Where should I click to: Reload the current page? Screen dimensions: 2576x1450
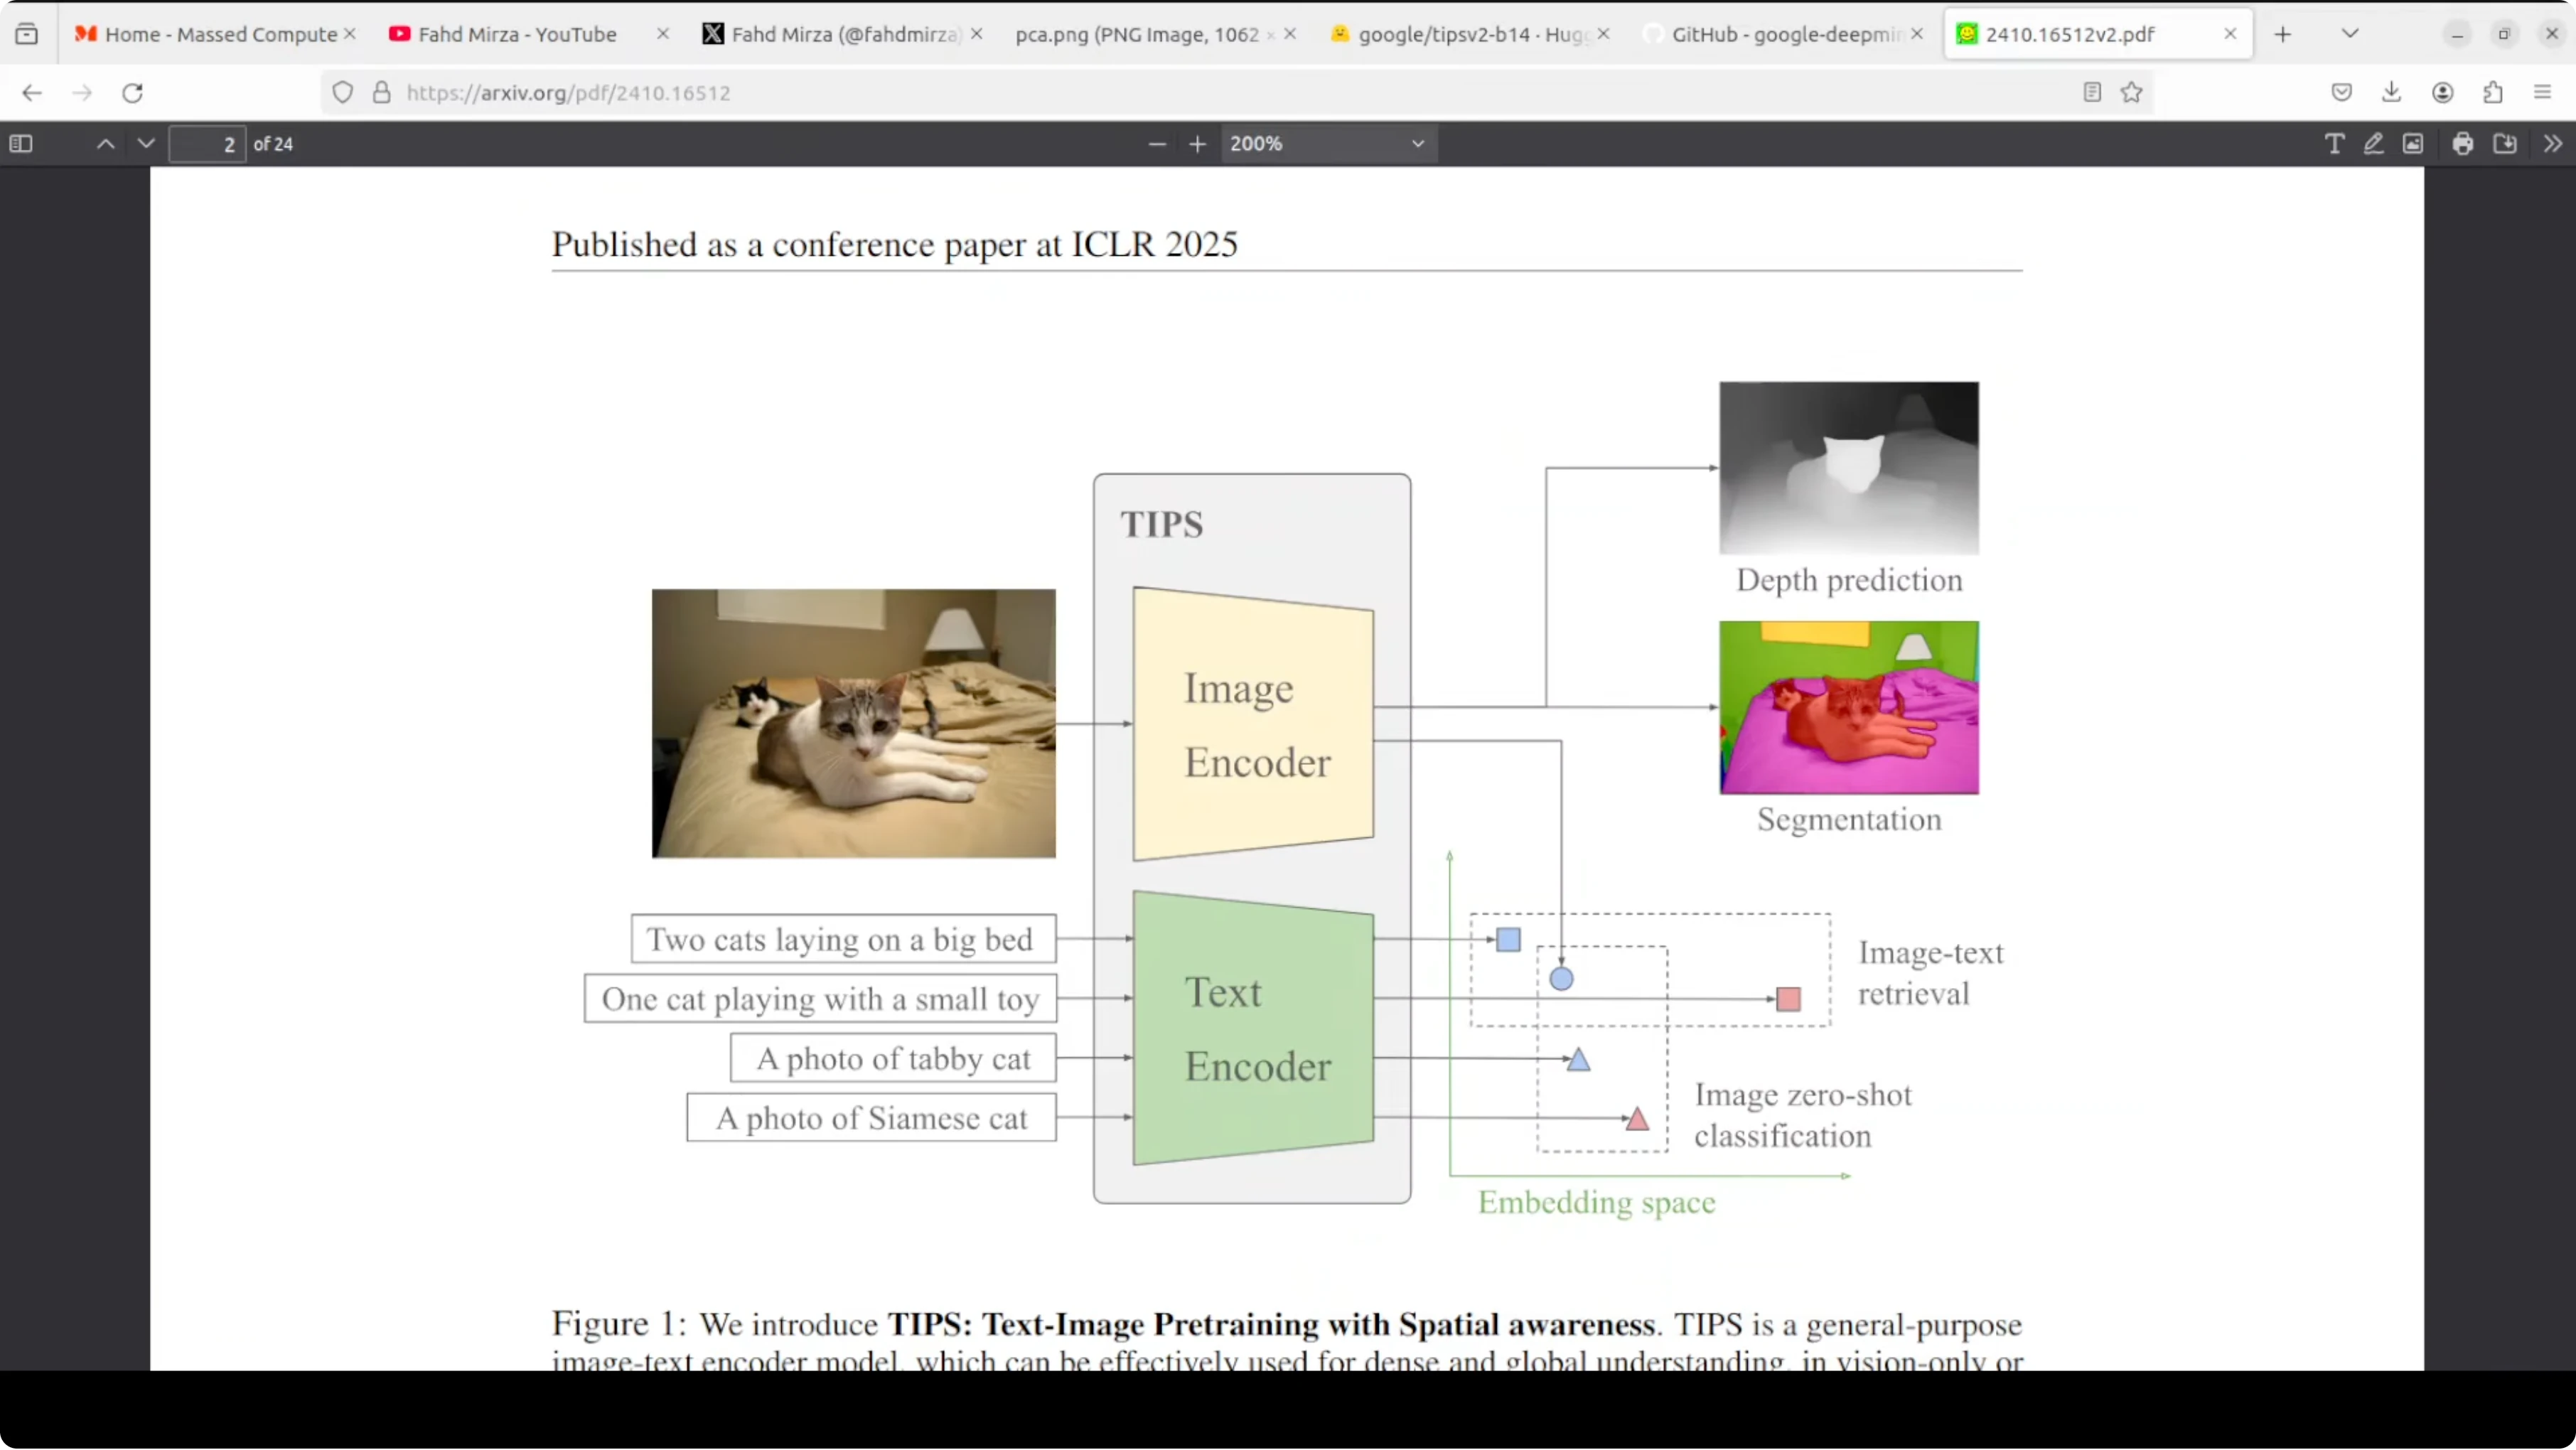point(132,93)
